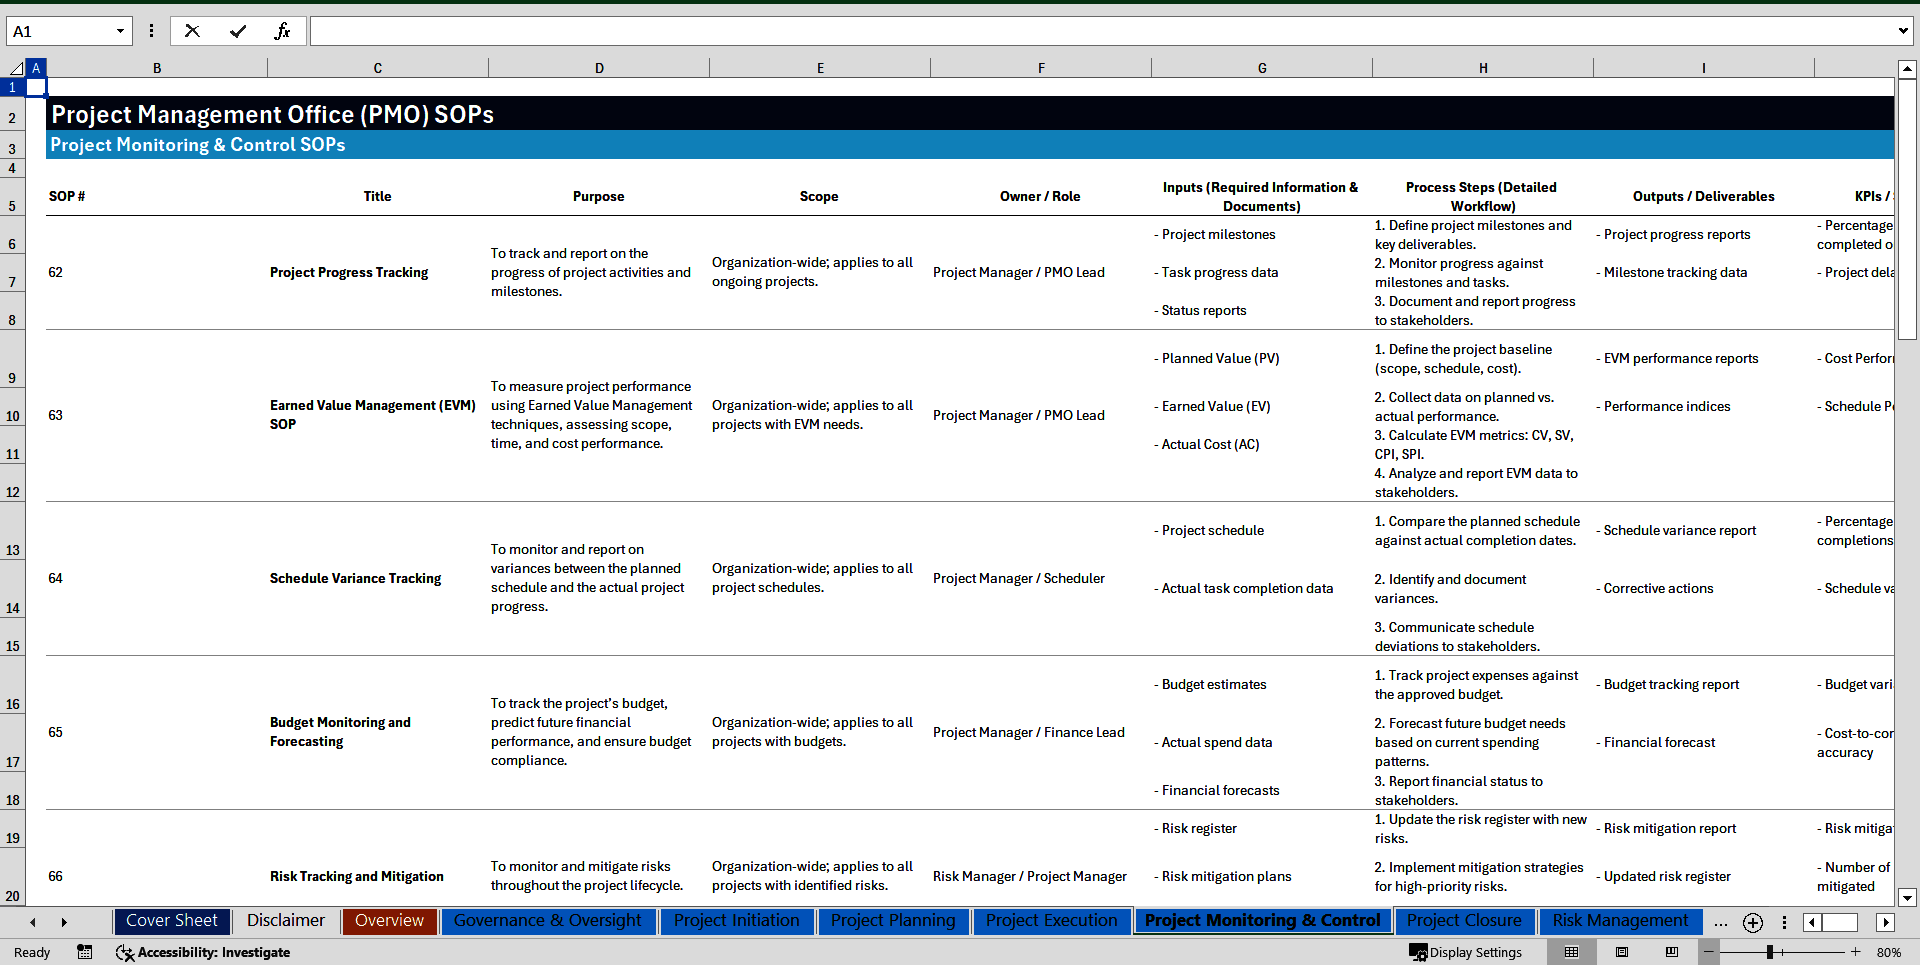Expand the formula bar

pos(1902,31)
